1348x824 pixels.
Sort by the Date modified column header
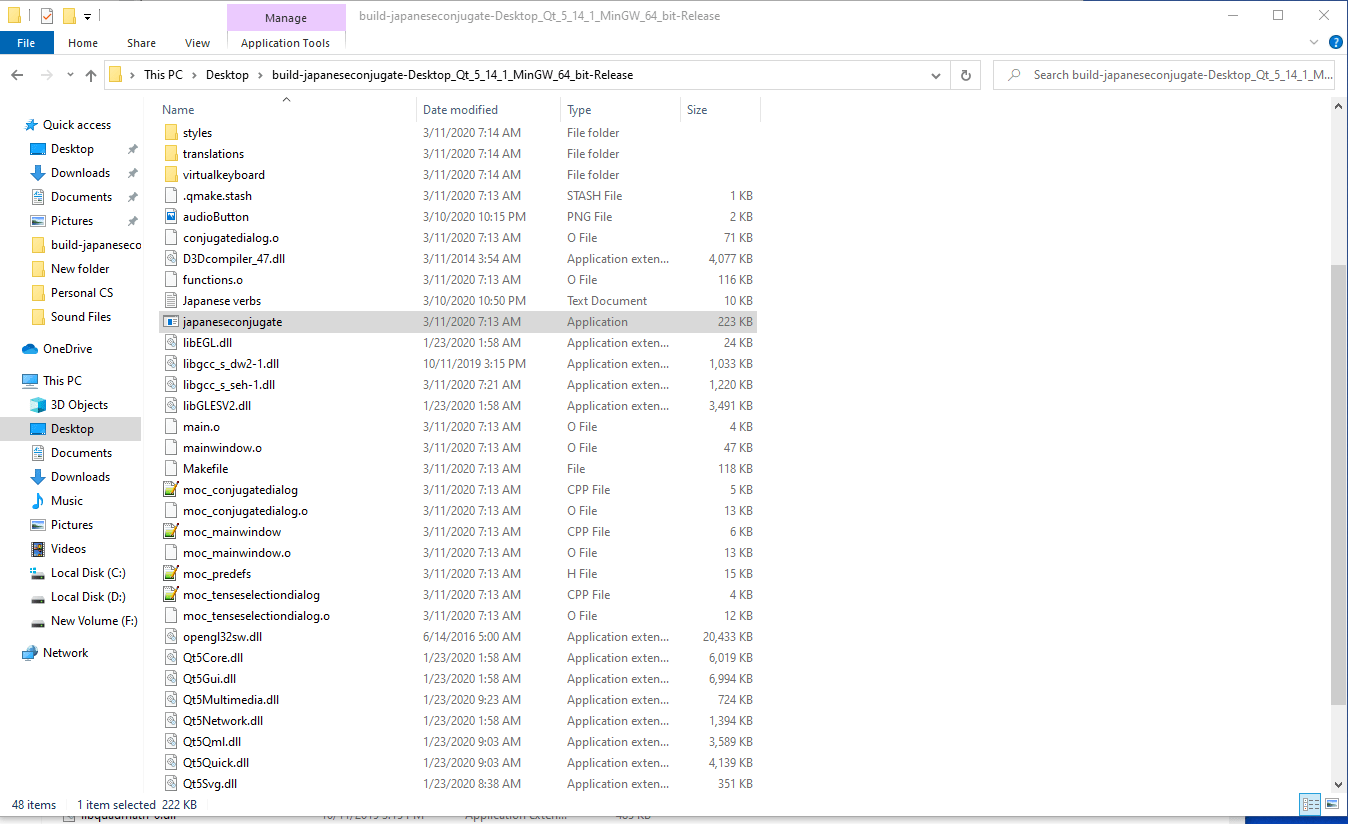[488, 110]
